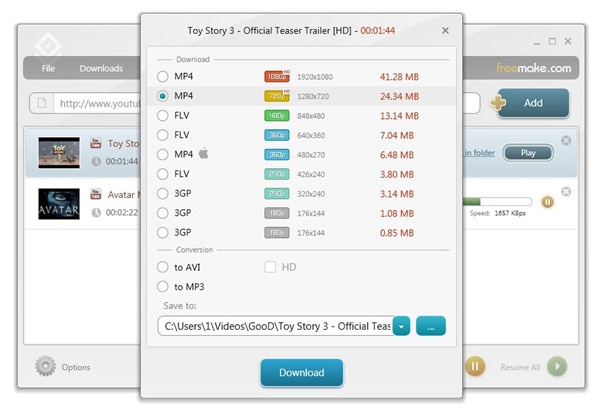Open the save path dropdown arrow

[x=401, y=326]
